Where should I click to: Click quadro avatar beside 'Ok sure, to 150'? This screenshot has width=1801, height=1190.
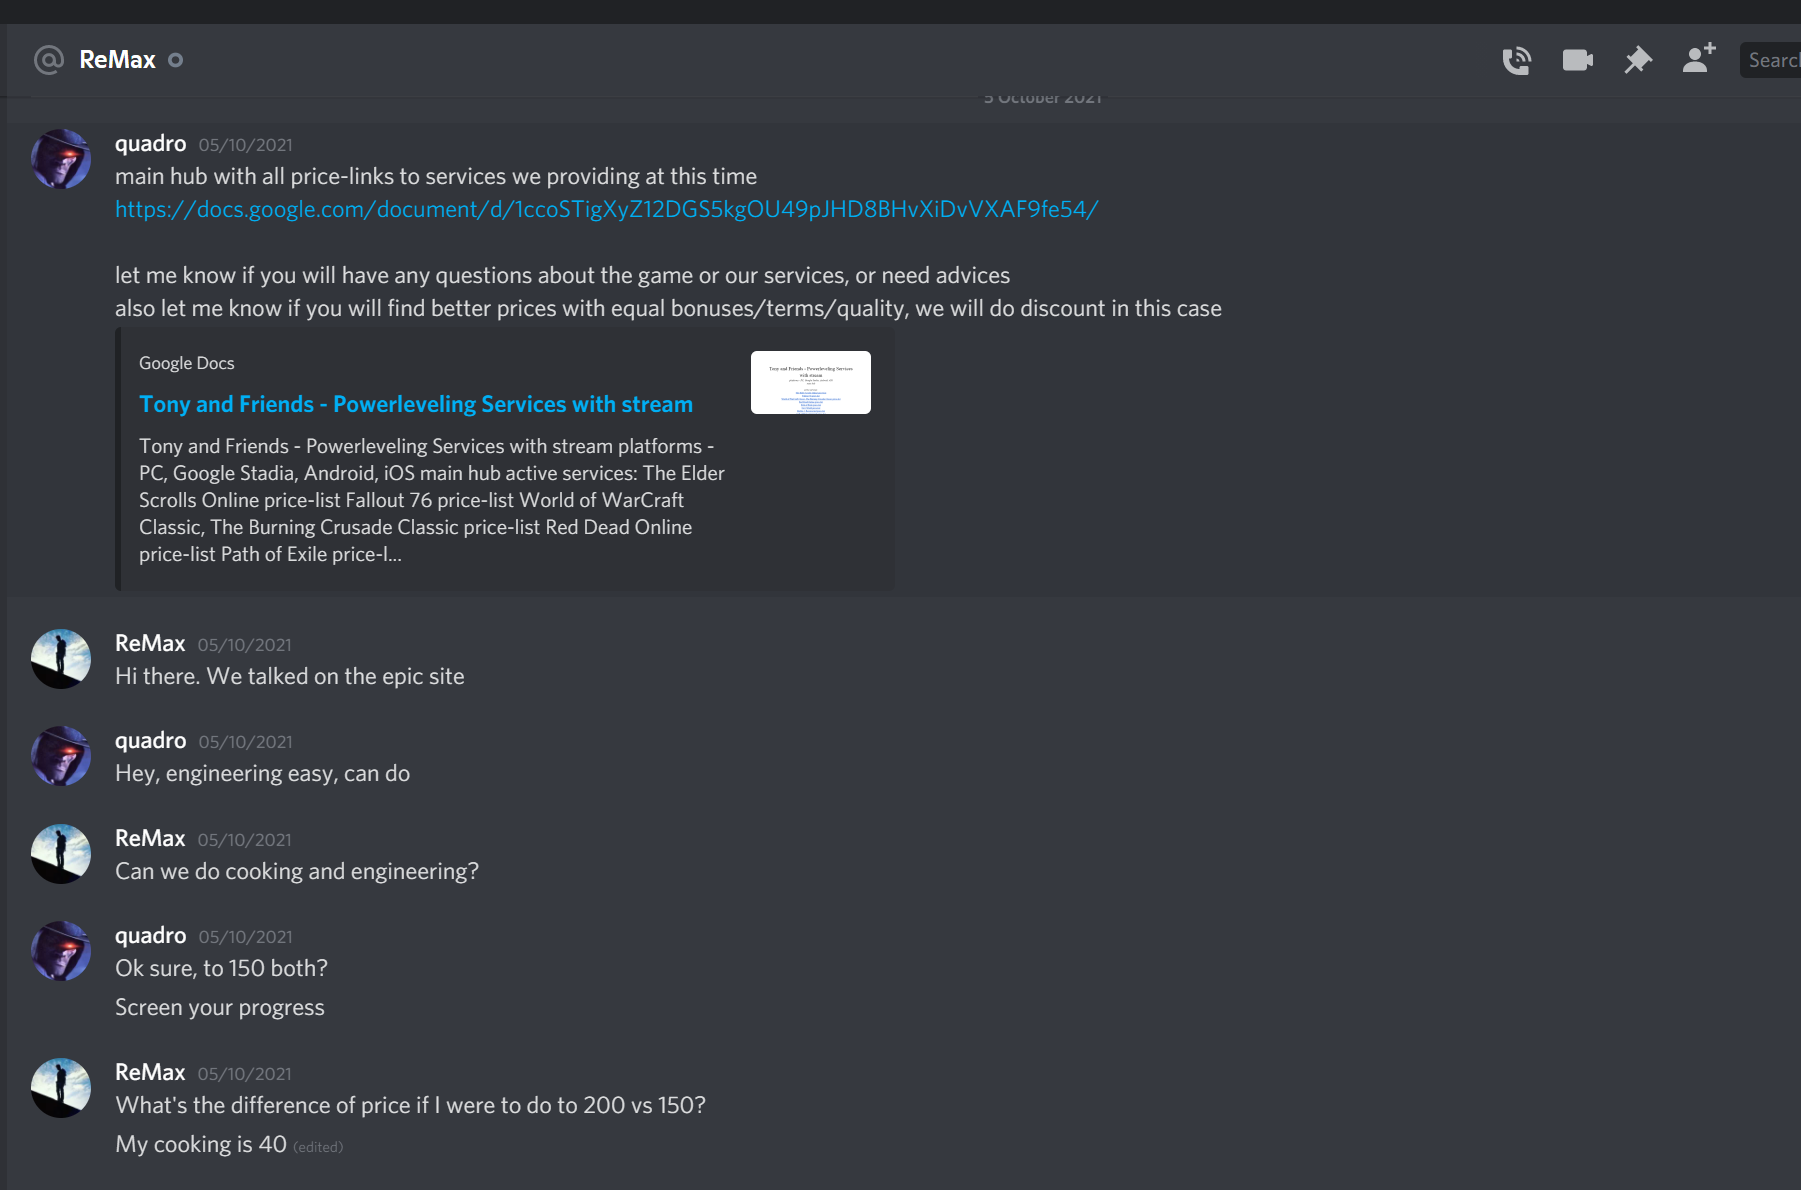(61, 951)
